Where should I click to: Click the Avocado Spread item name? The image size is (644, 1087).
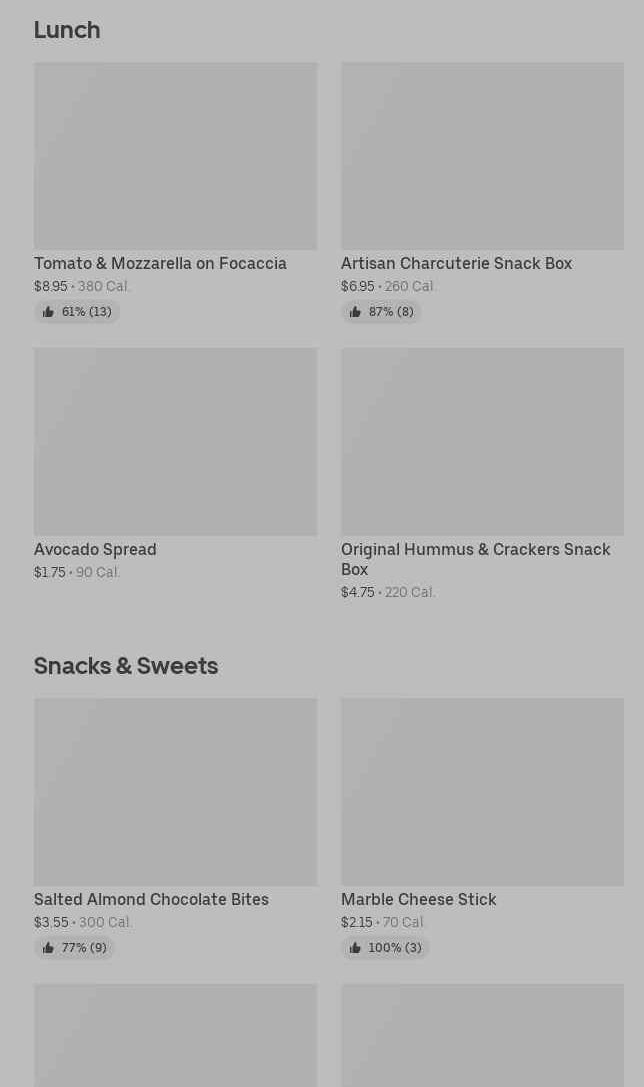[x=95, y=549]
